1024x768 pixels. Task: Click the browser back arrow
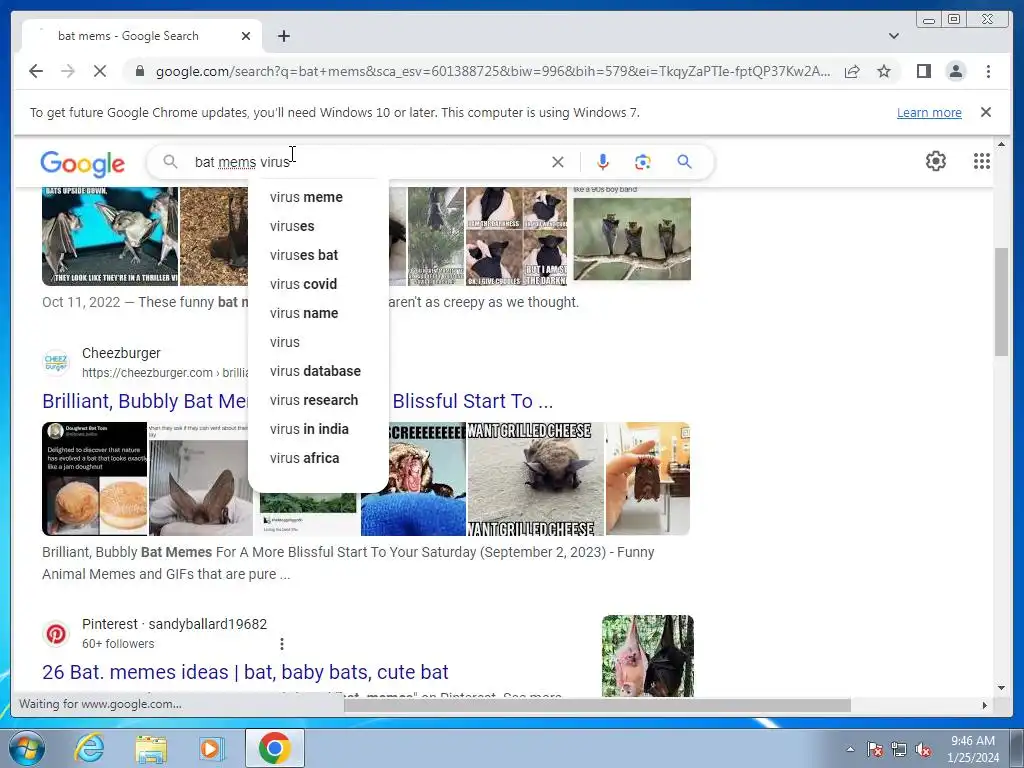click(x=36, y=71)
